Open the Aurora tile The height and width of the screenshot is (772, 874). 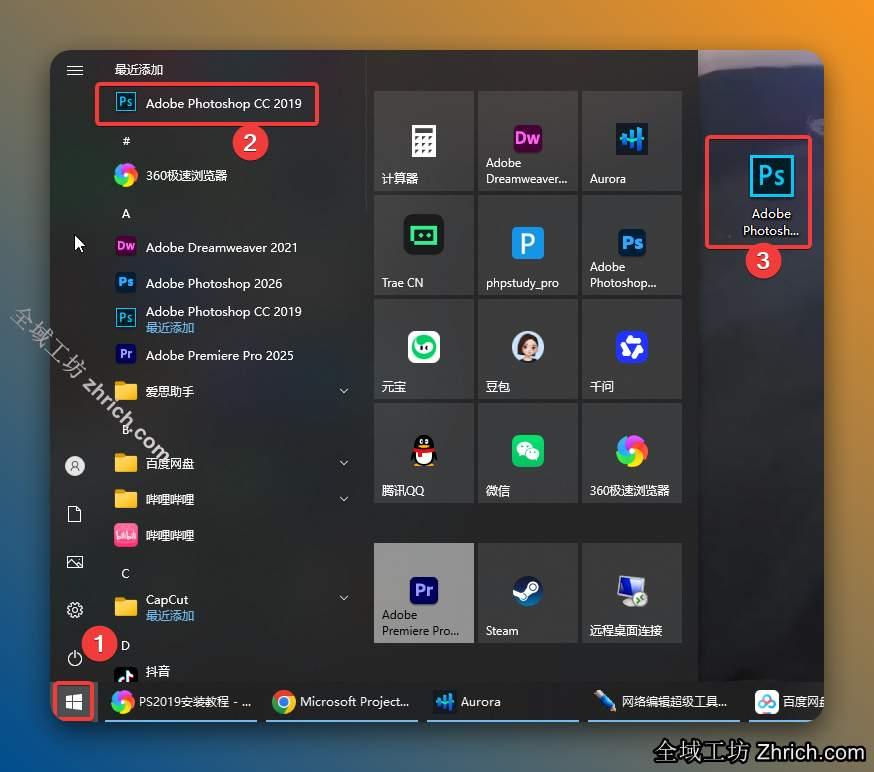tap(632, 141)
